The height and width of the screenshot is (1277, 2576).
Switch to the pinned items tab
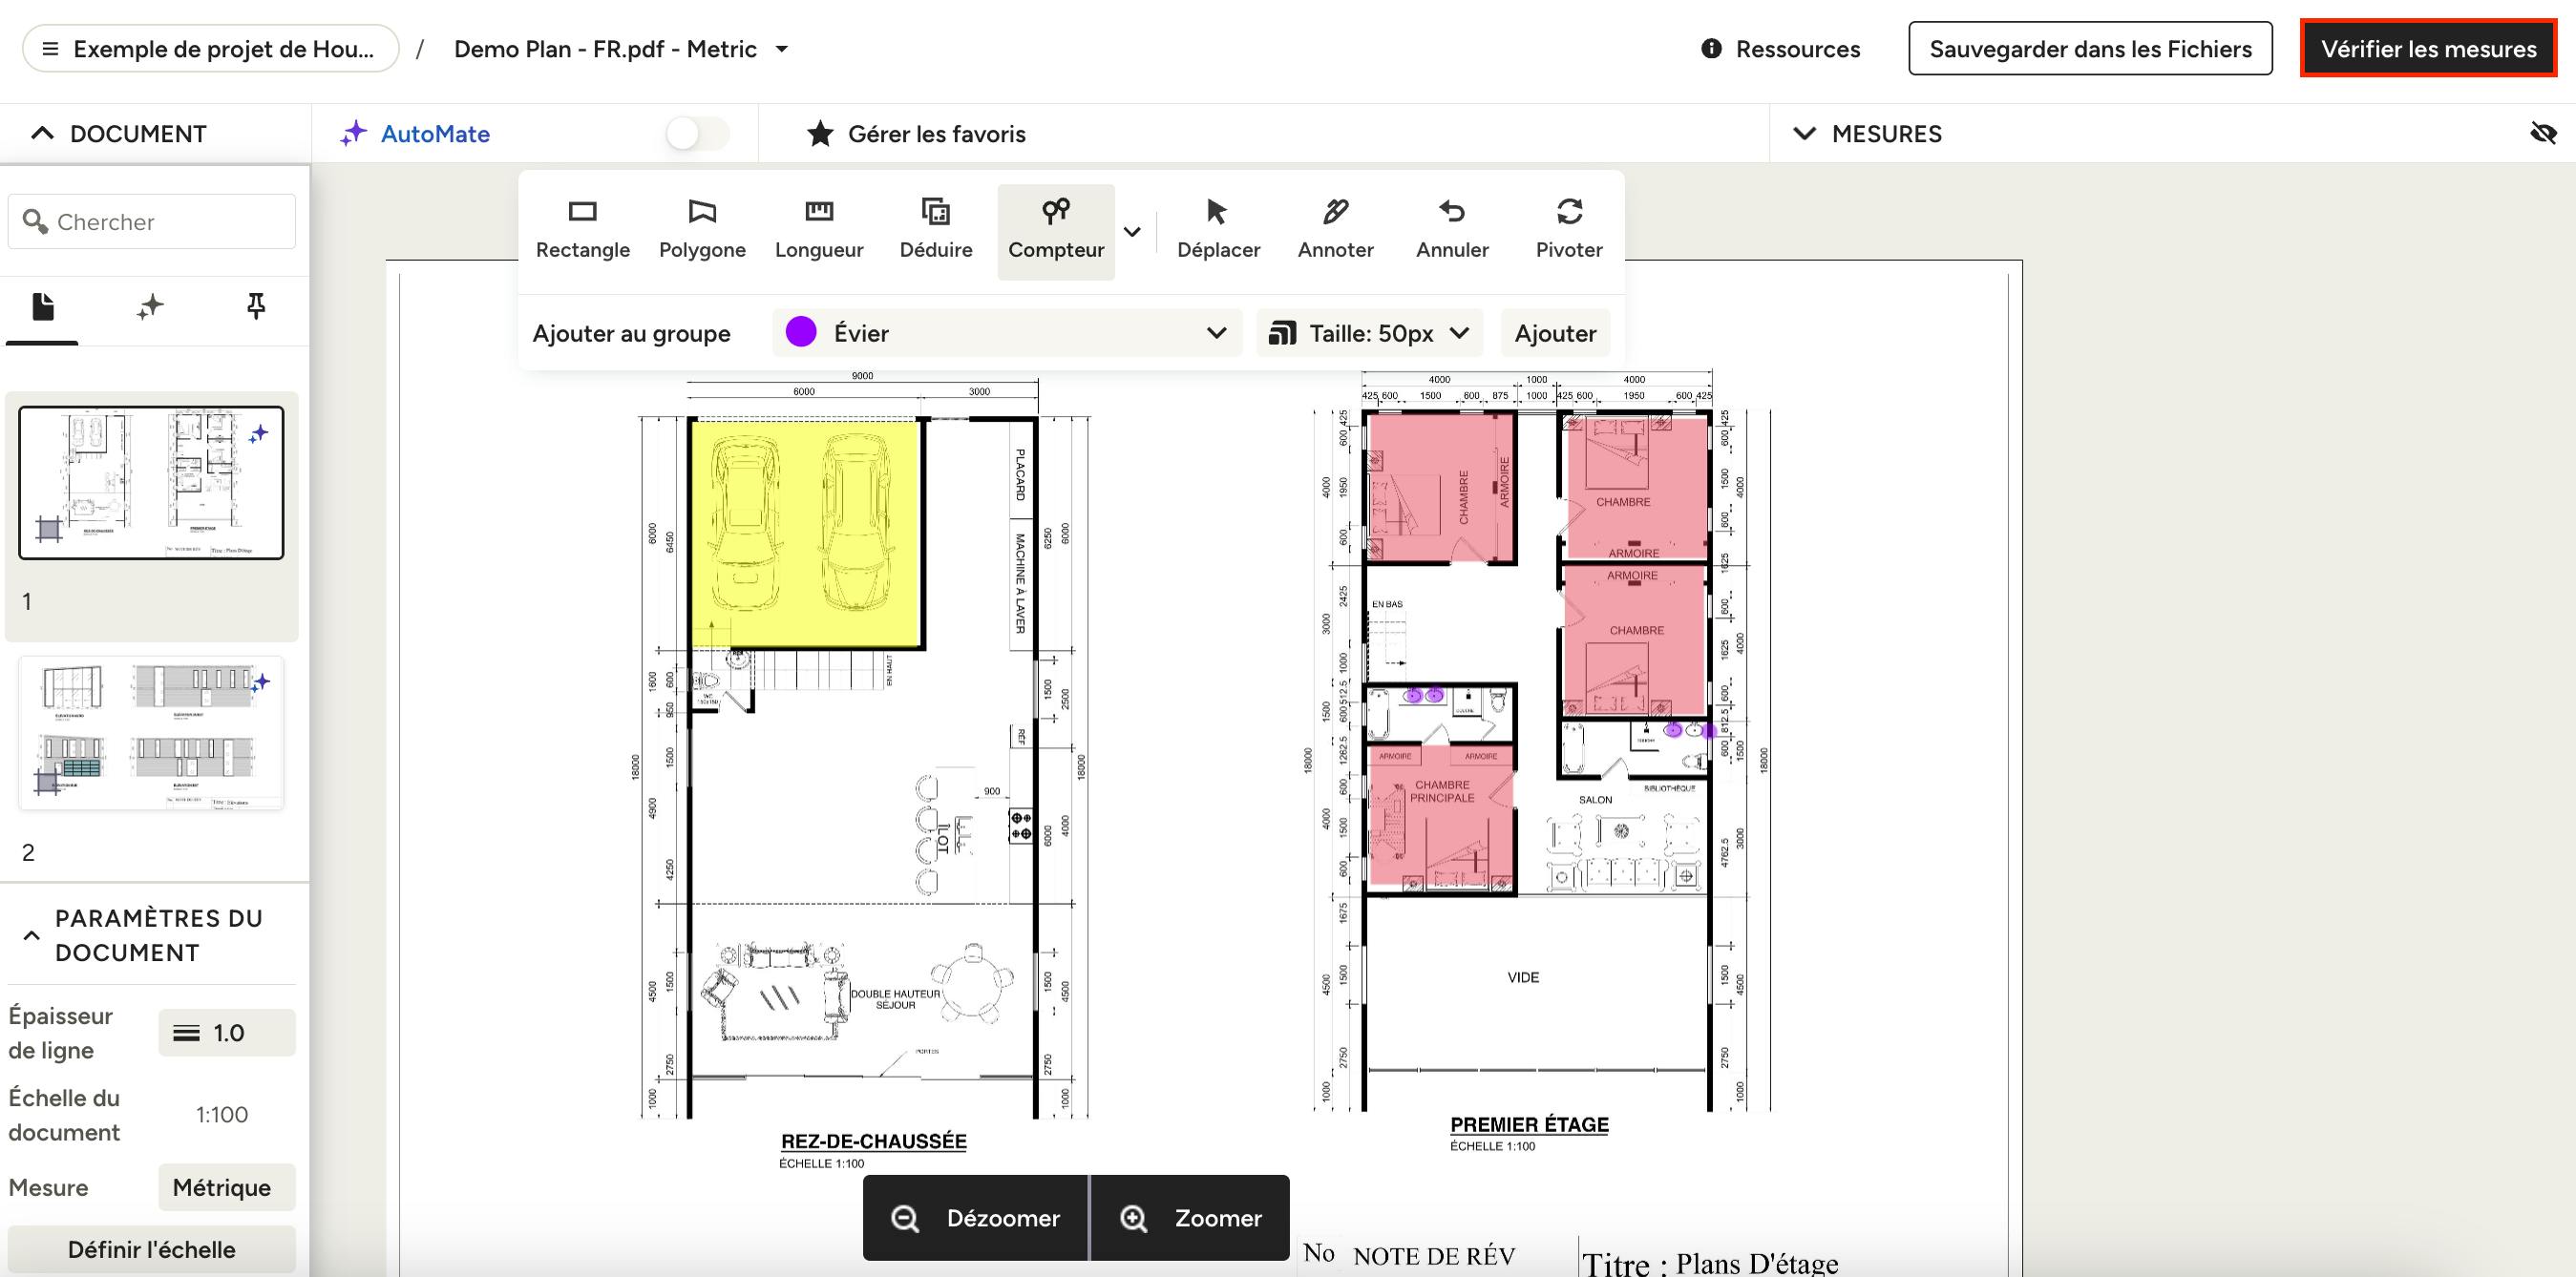[256, 307]
